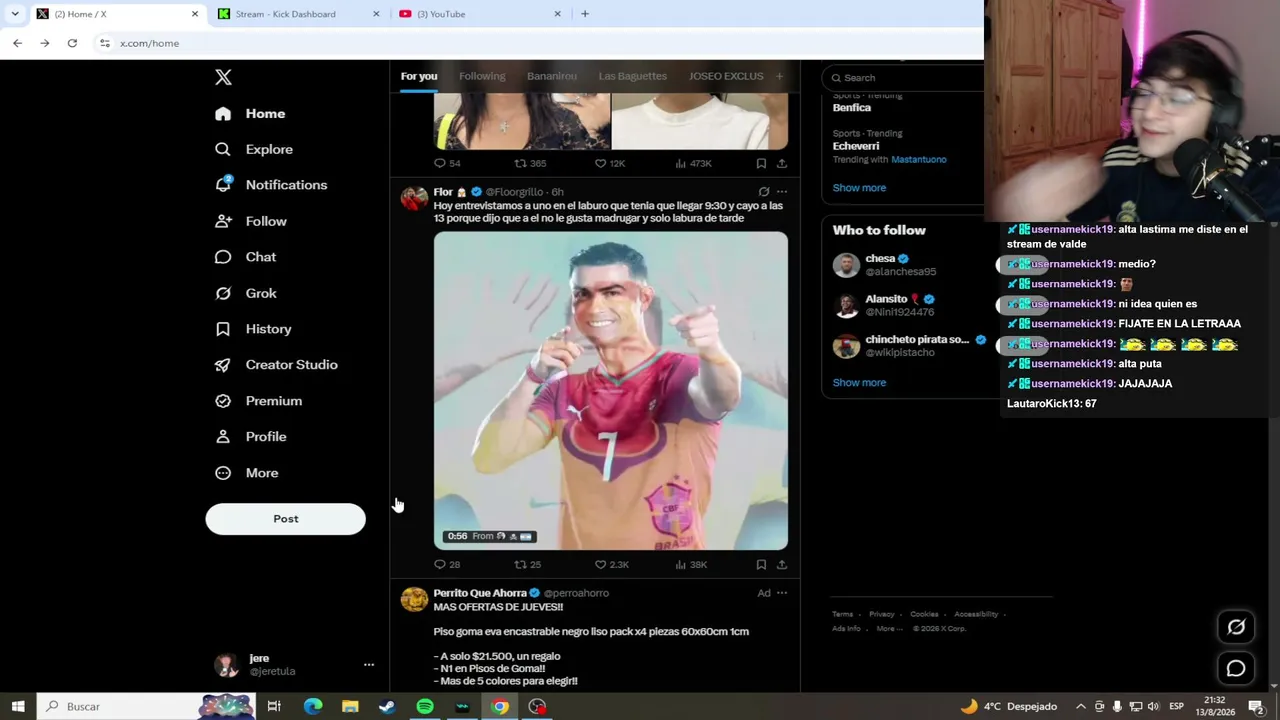Go back in the browser
The height and width of the screenshot is (720, 1280).
17,43
